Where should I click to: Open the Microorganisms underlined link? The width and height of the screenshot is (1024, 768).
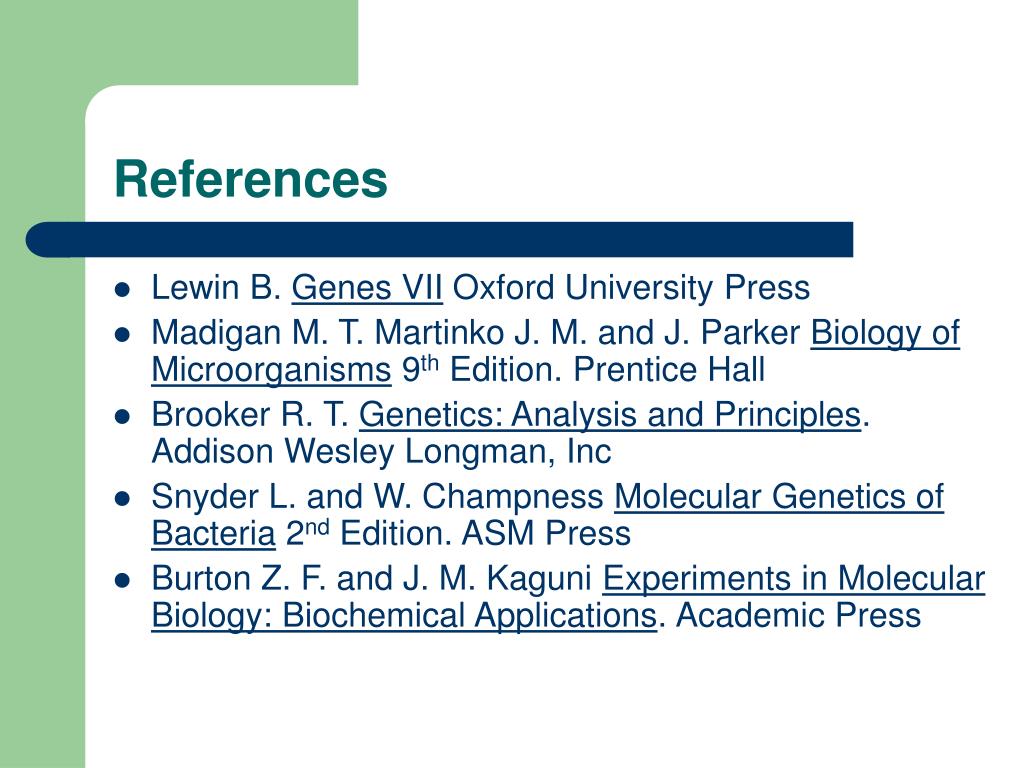(271, 371)
